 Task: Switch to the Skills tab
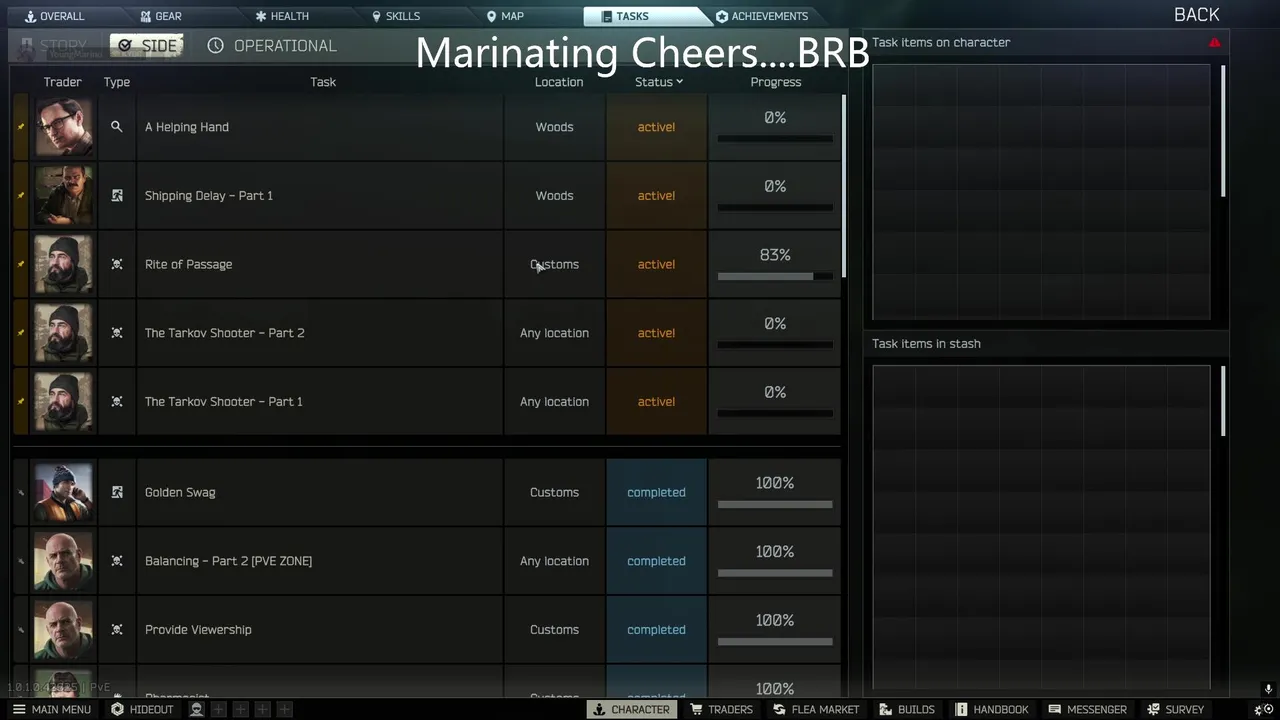[395, 16]
